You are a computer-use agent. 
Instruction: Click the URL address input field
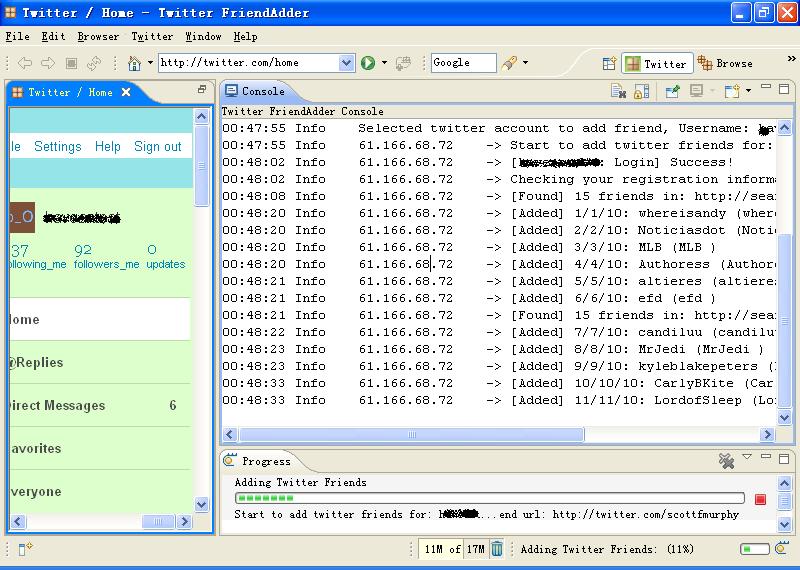click(x=248, y=63)
